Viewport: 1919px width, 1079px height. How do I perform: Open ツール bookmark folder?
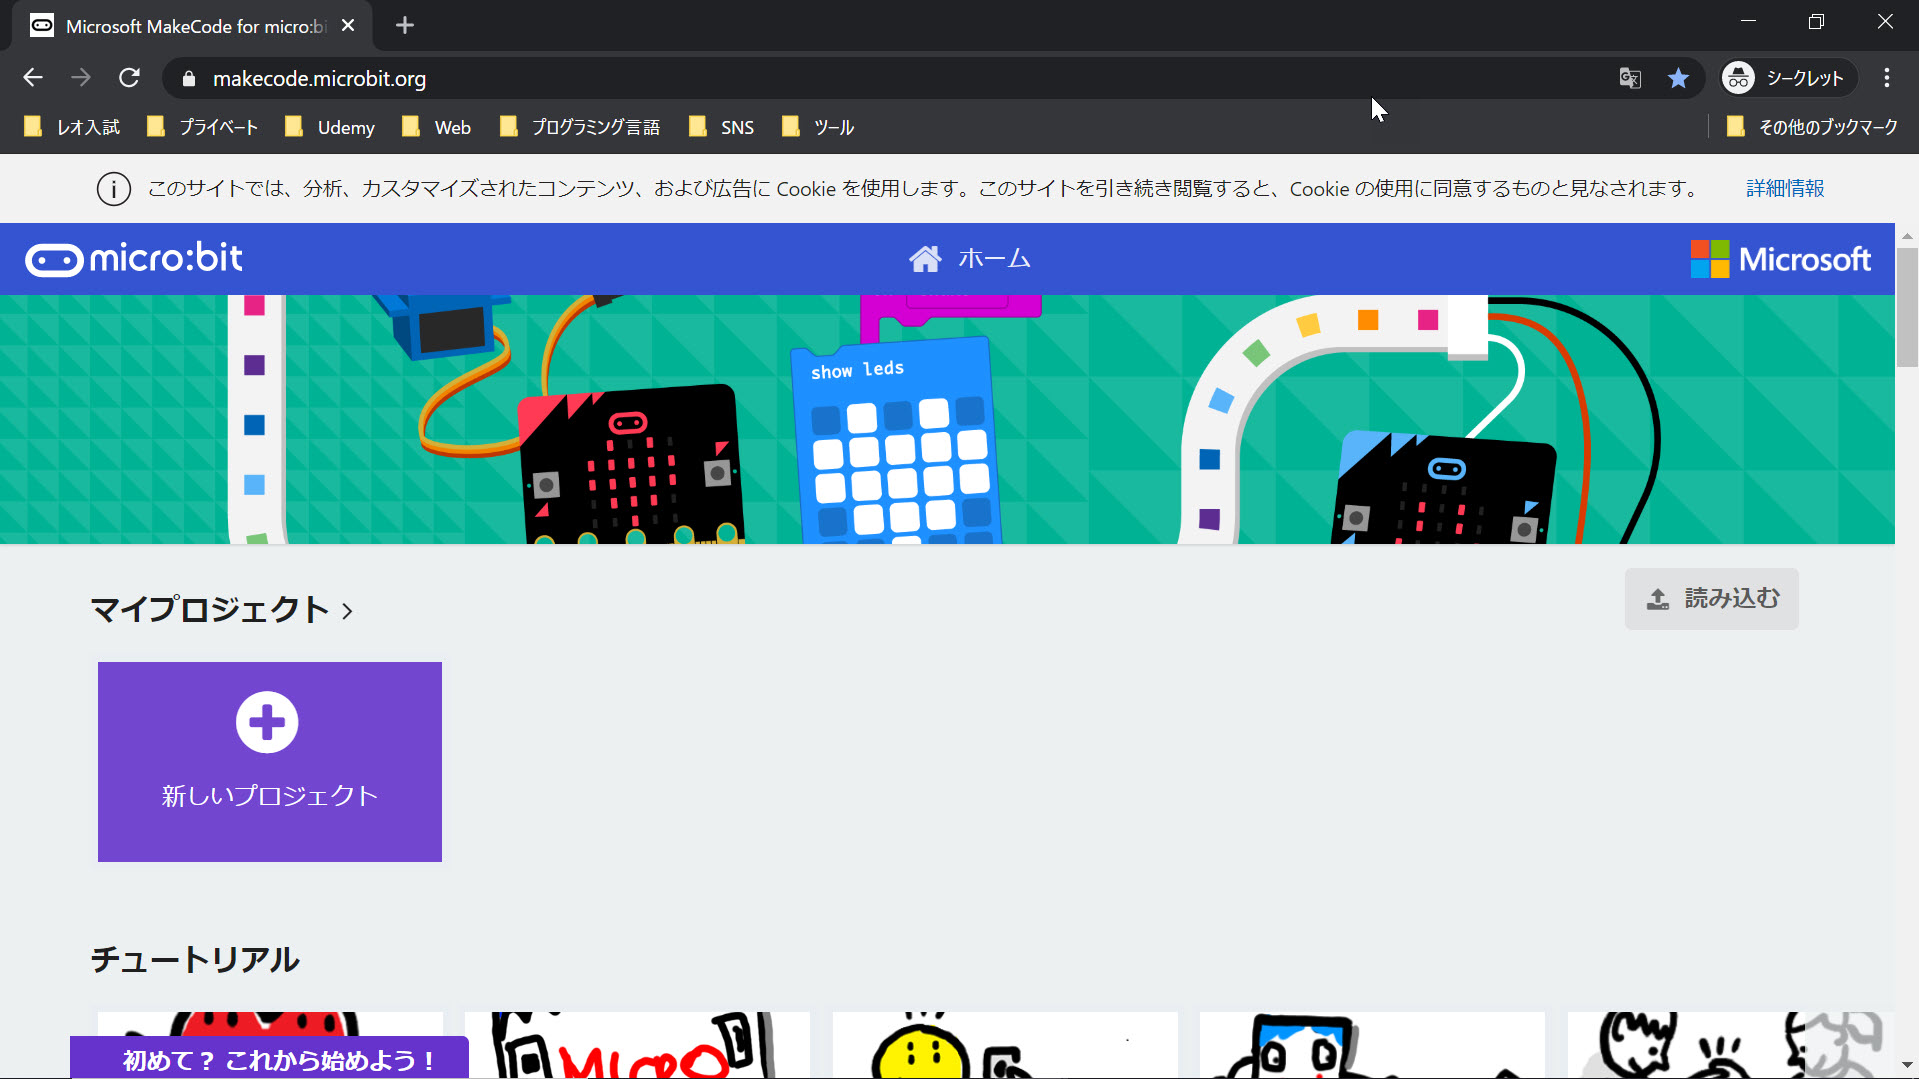point(818,127)
